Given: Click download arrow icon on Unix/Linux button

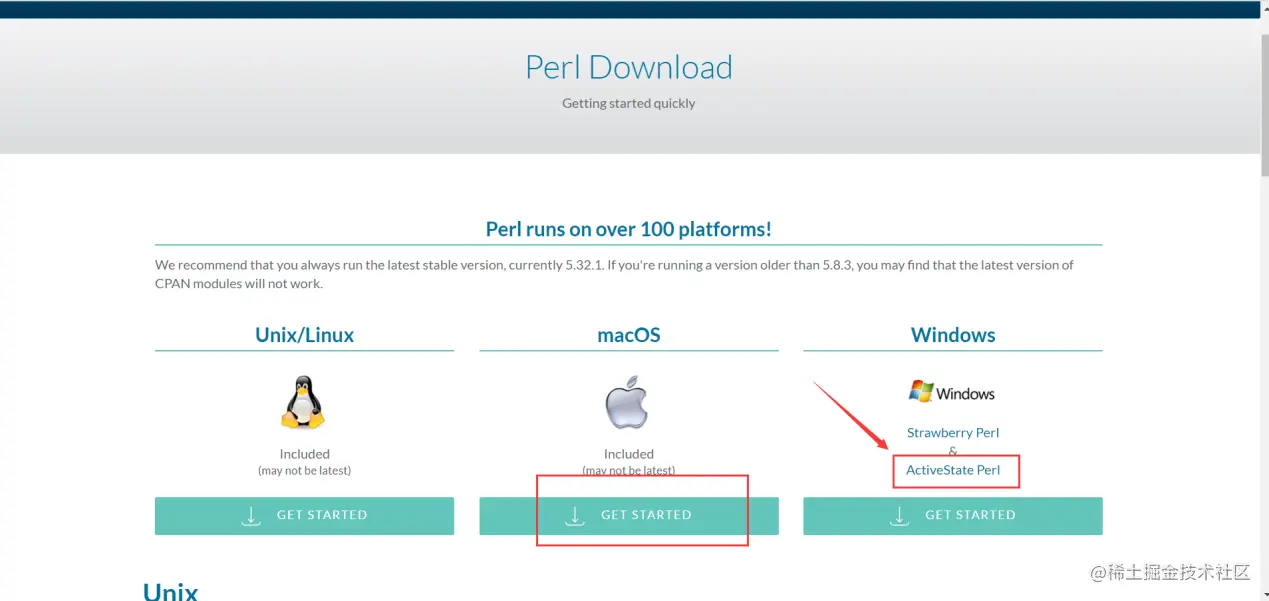Looking at the screenshot, I should (251, 515).
